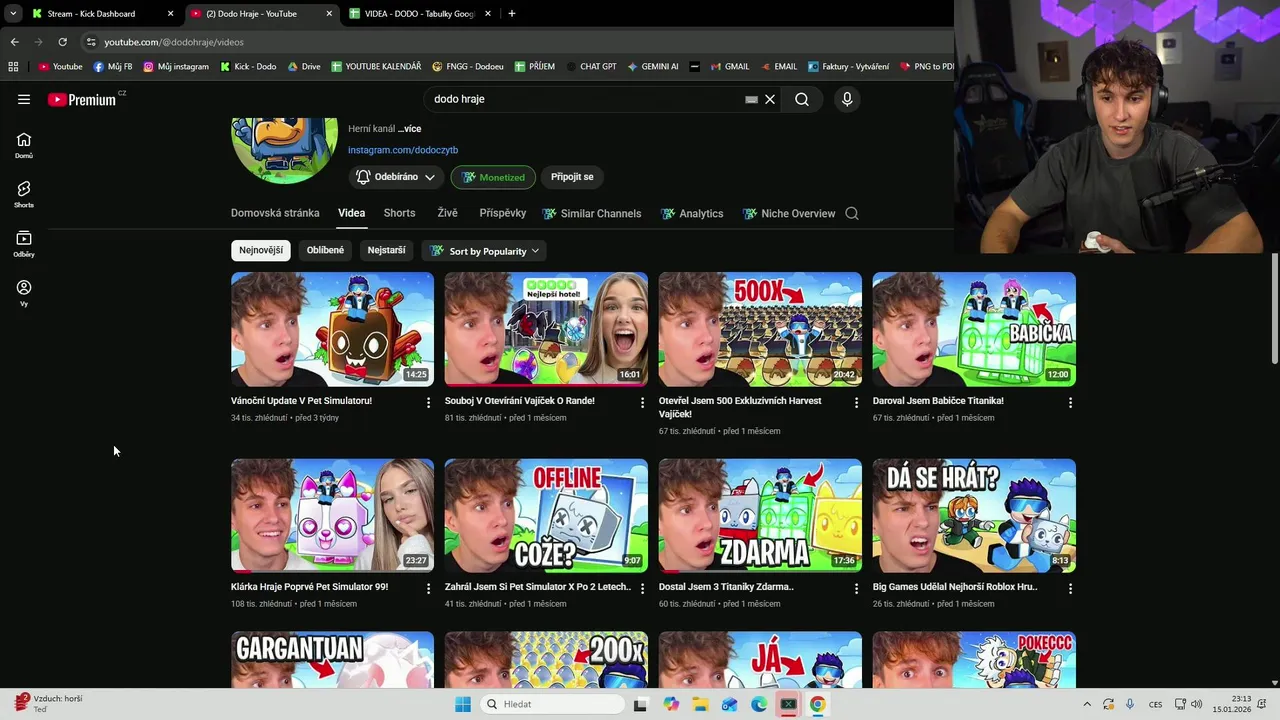Open the 500X Harvest Vajíček thumbnail
This screenshot has height=720, width=1280.
pyautogui.click(x=760, y=329)
